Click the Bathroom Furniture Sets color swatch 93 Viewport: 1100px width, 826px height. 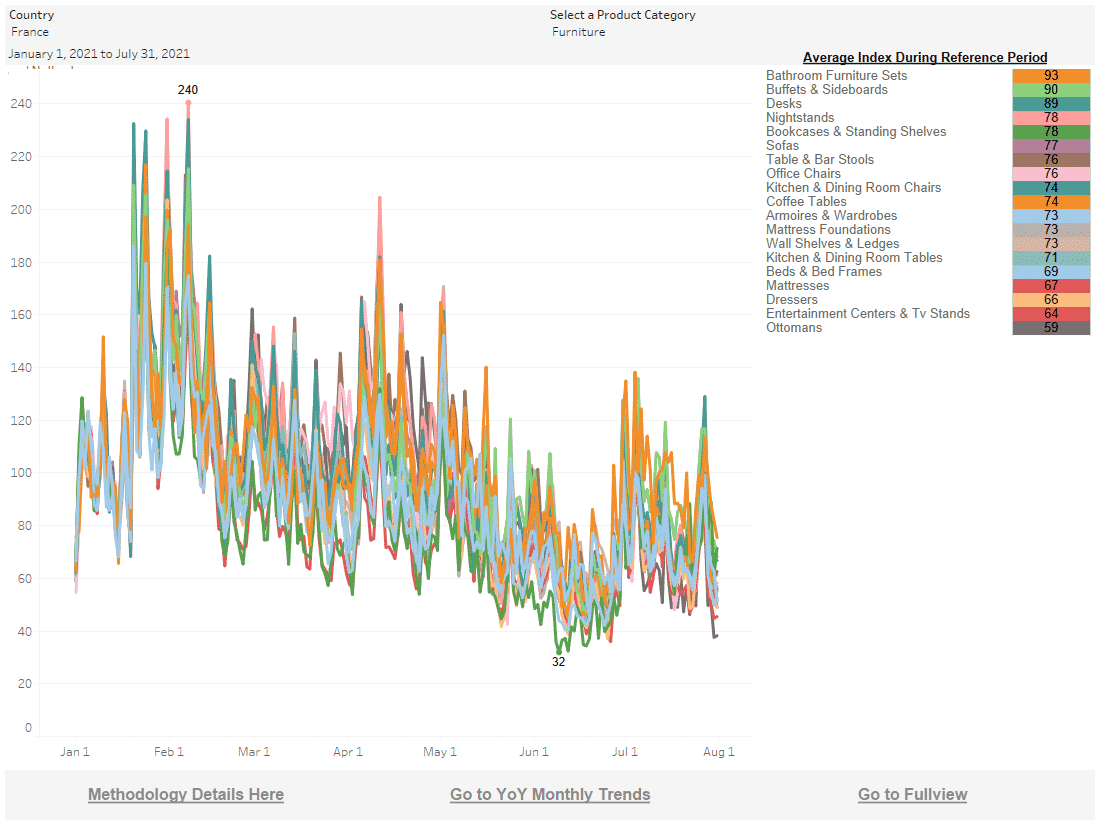(x=1050, y=76)
